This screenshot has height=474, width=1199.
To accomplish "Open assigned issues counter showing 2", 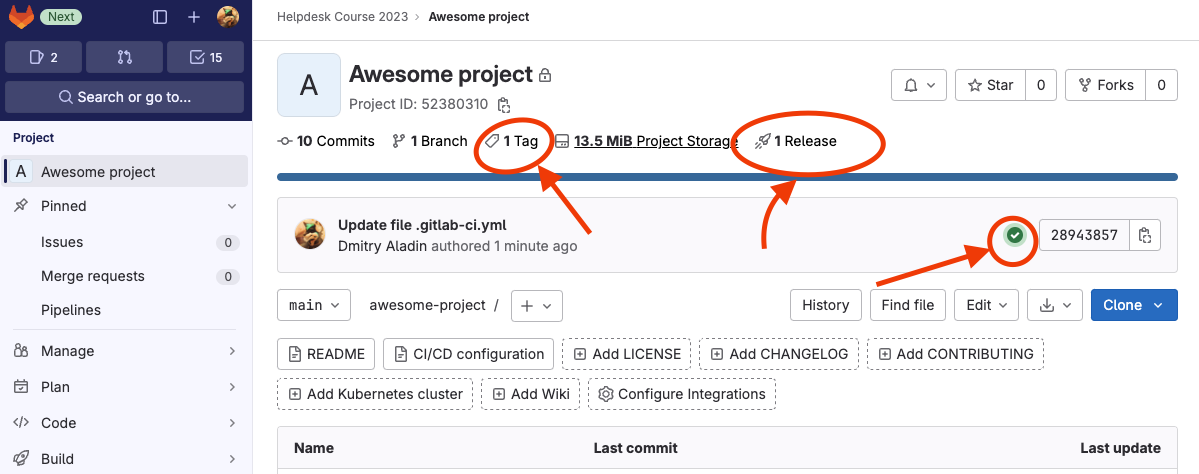I will [44, 57].
